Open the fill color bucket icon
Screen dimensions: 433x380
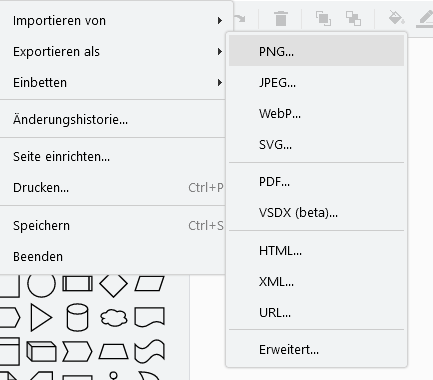397,18
